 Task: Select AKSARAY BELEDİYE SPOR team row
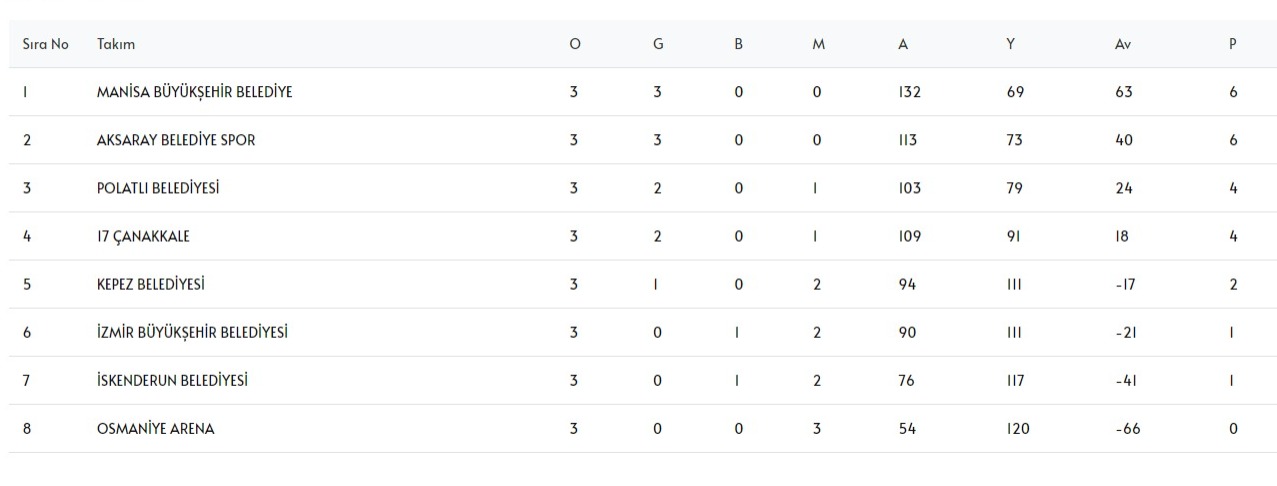pyautogui.click(x=176, y=140)
